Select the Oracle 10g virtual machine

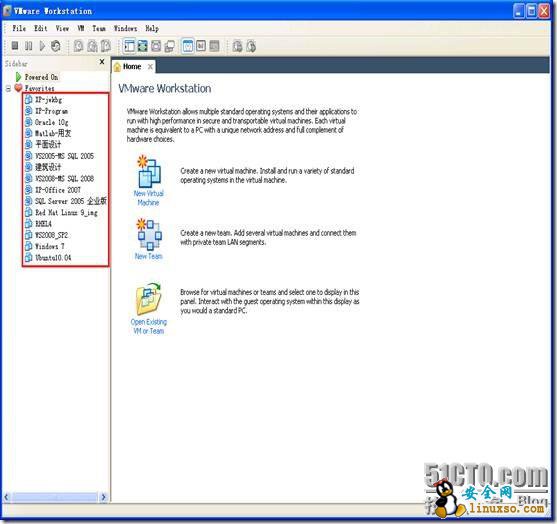(x=52, y=122)
